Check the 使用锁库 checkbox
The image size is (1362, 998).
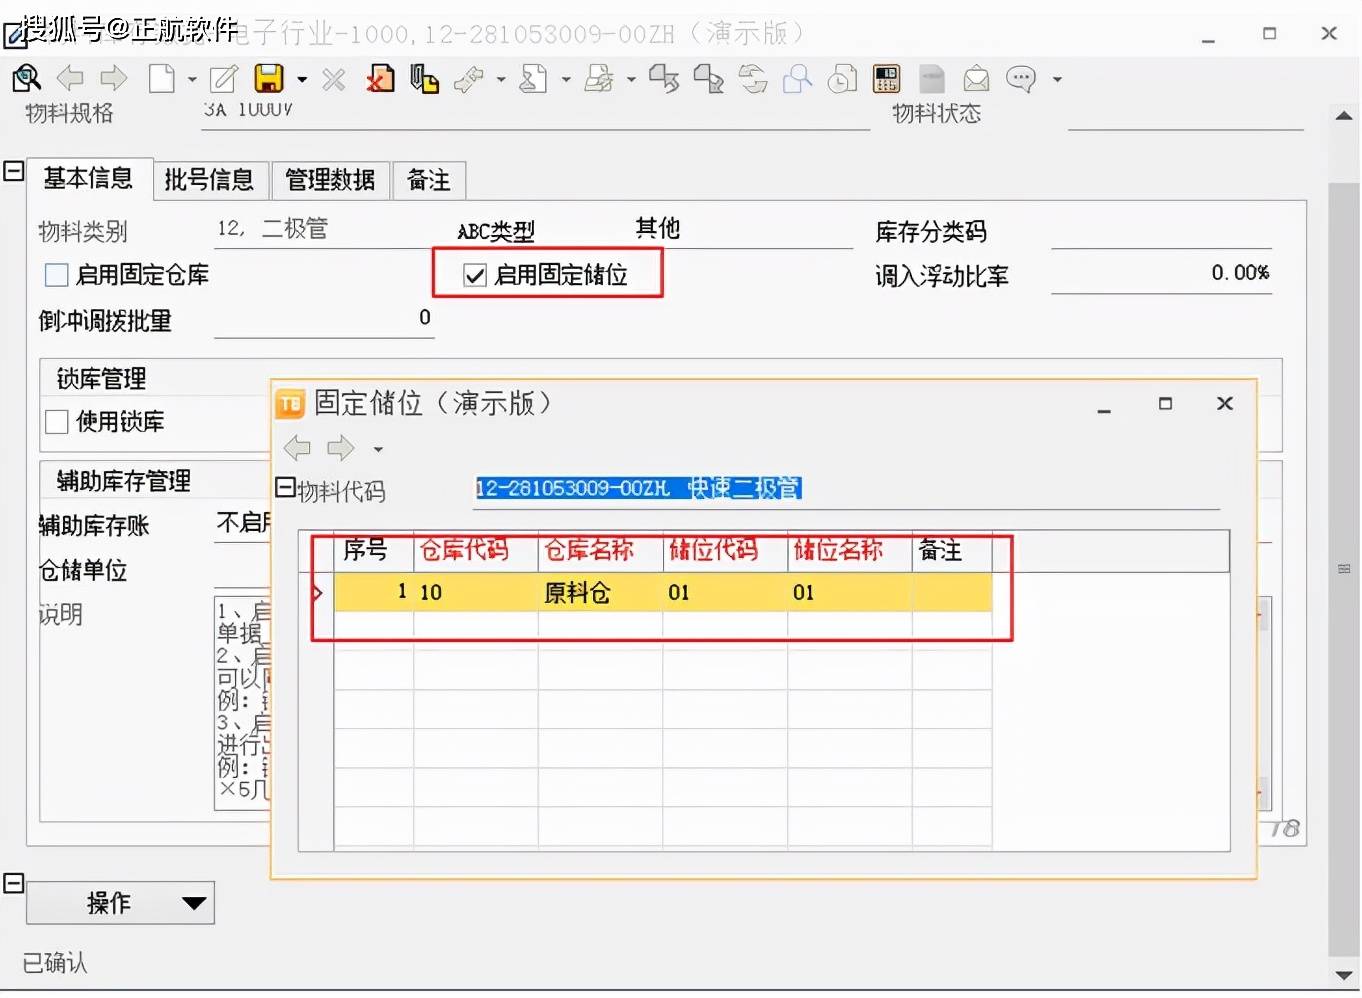point(56,421)
